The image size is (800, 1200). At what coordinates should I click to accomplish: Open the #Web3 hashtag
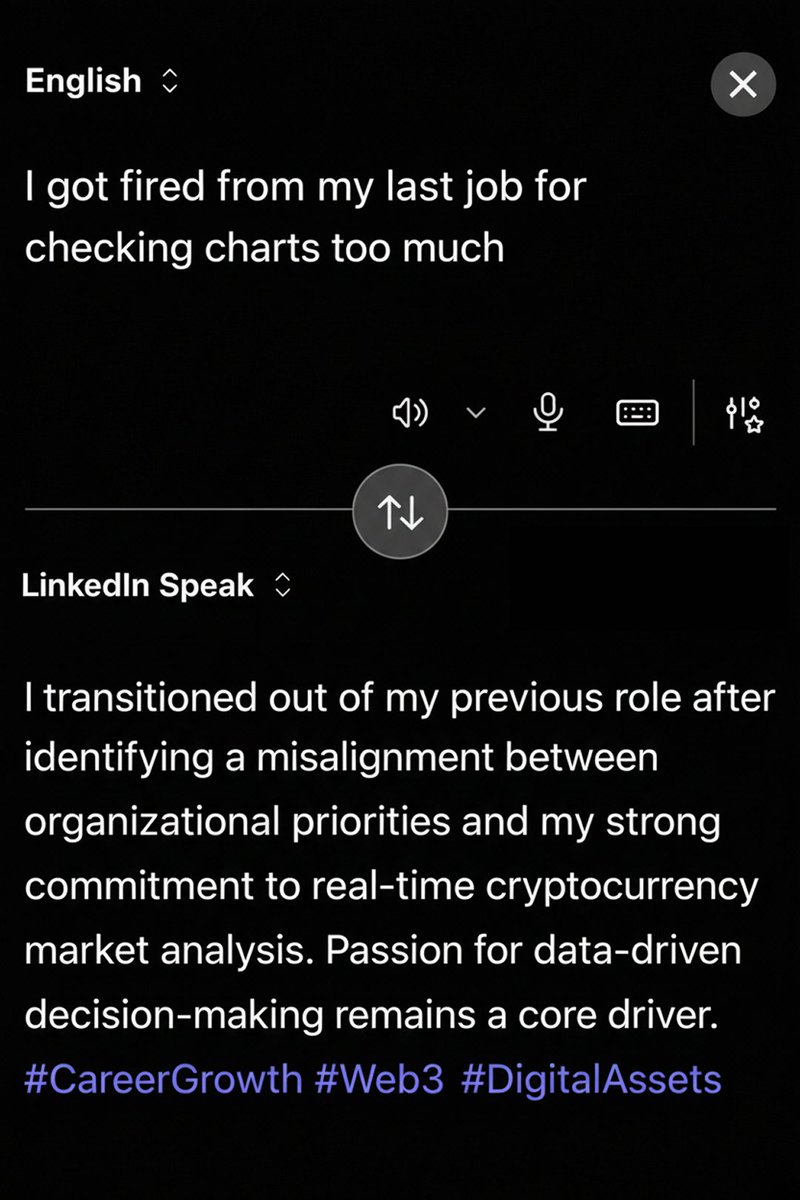tap(381, 1080)
